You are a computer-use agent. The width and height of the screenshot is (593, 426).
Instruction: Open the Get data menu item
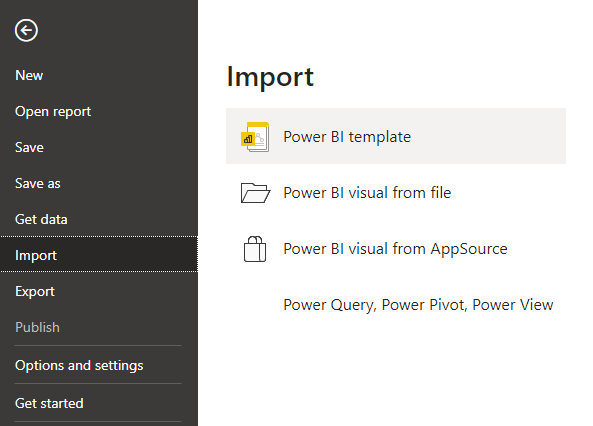click(x=41, y=219)
